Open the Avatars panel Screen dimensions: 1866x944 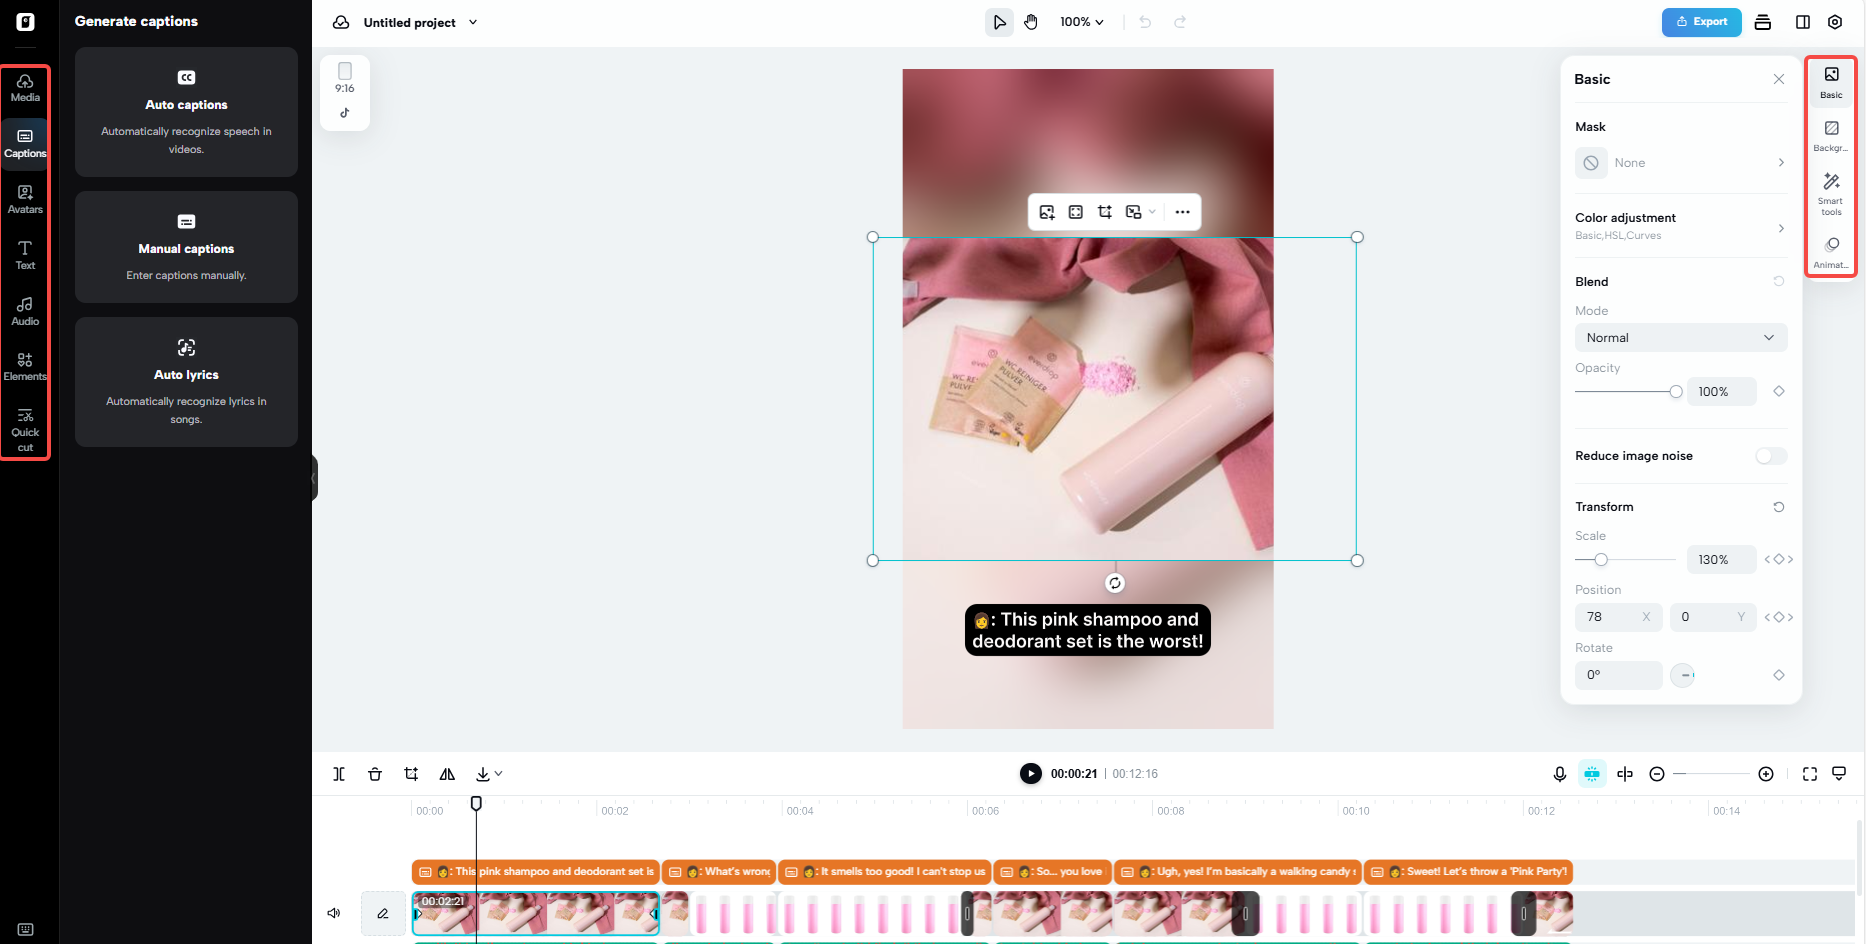click(25, 199)
